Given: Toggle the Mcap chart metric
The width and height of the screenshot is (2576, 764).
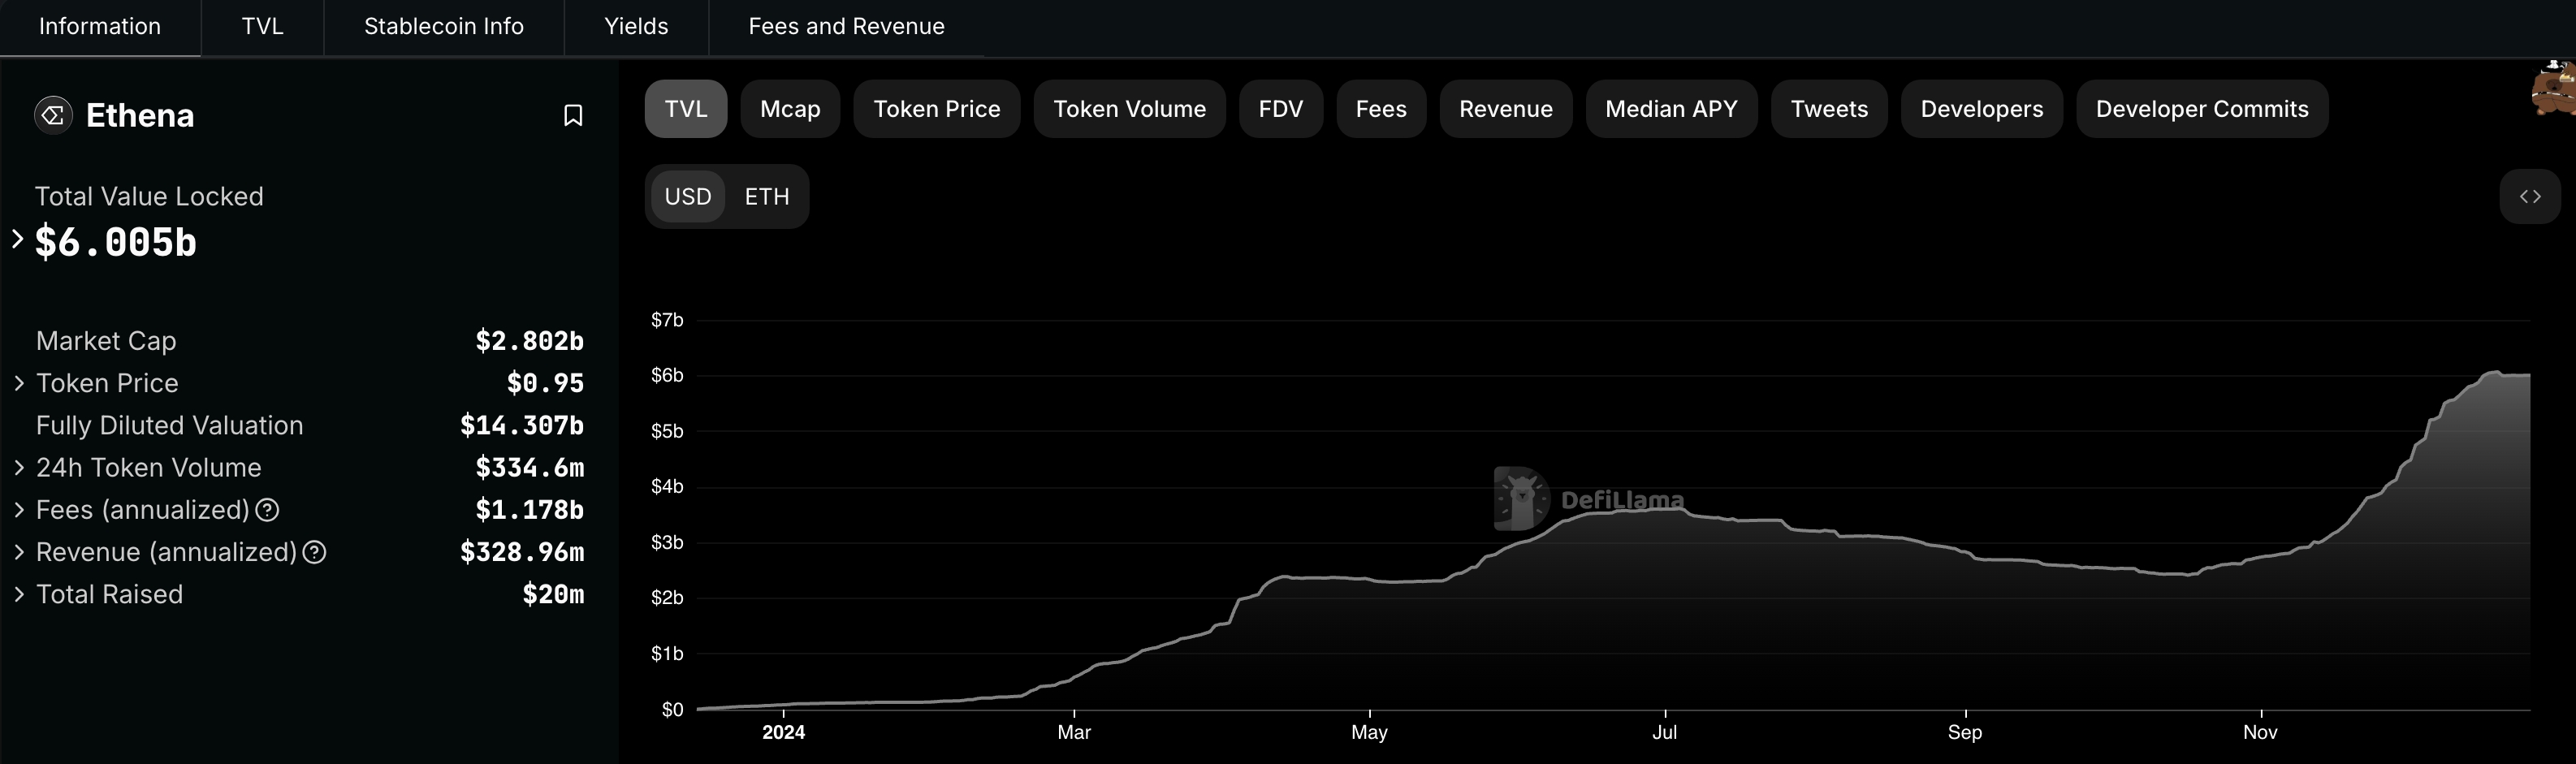Looking at the screenshot, I should point(790,109).
